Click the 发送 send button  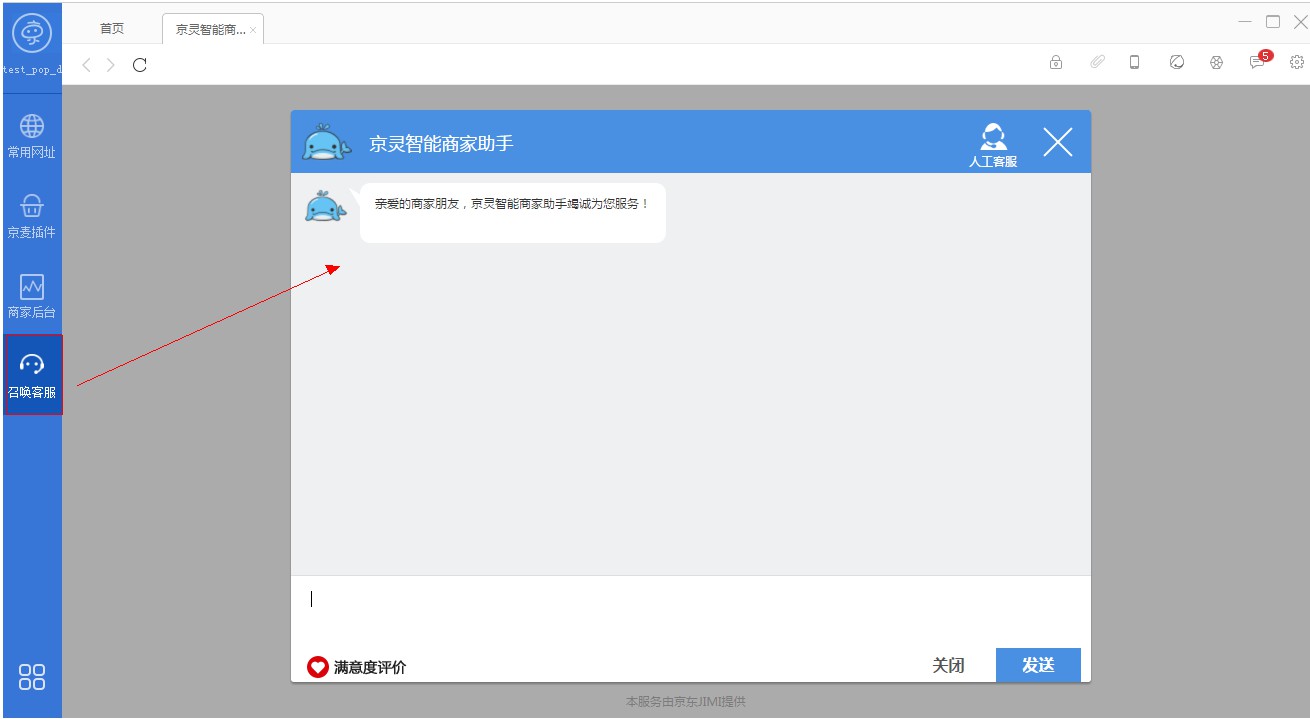pos(1038,665)
